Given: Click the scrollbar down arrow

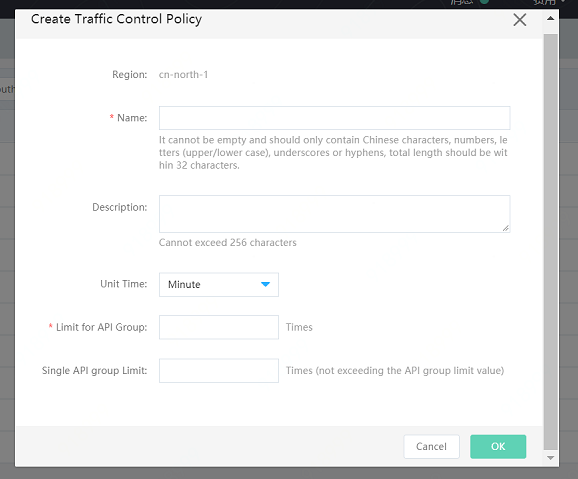Looking at the screenshot, I should [550, 458].
